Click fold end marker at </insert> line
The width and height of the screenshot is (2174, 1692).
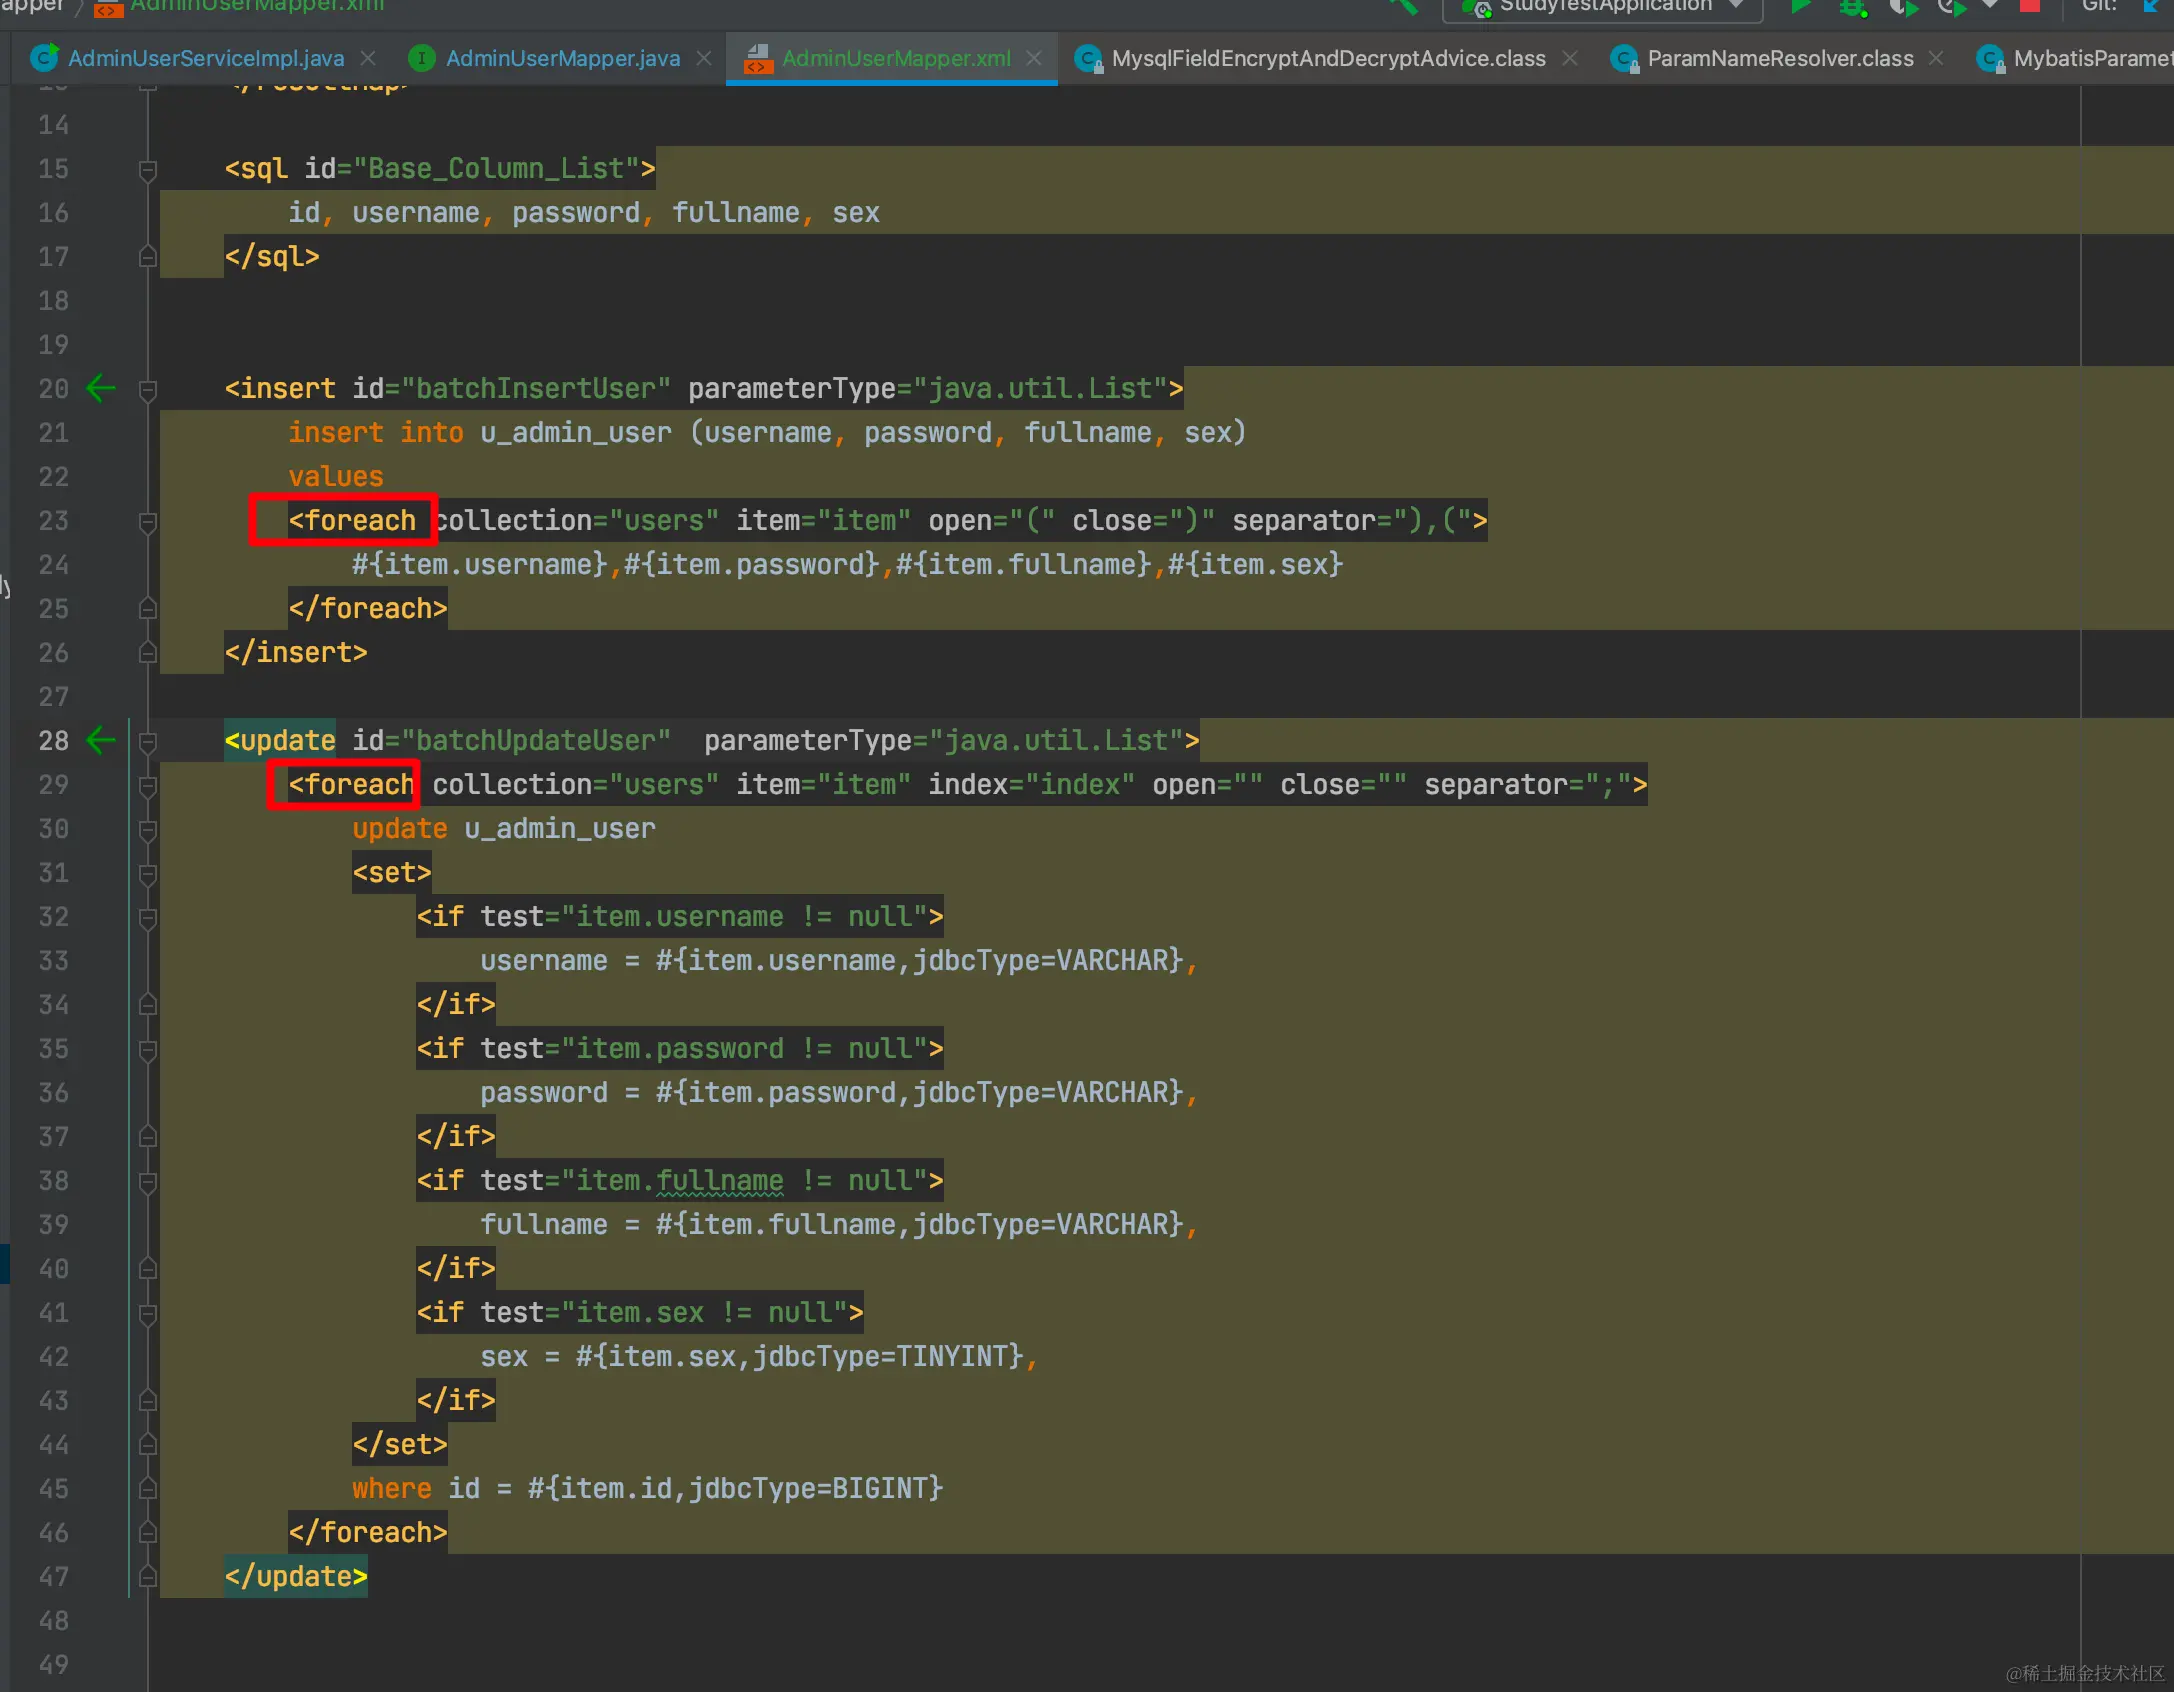coord(148,653)
